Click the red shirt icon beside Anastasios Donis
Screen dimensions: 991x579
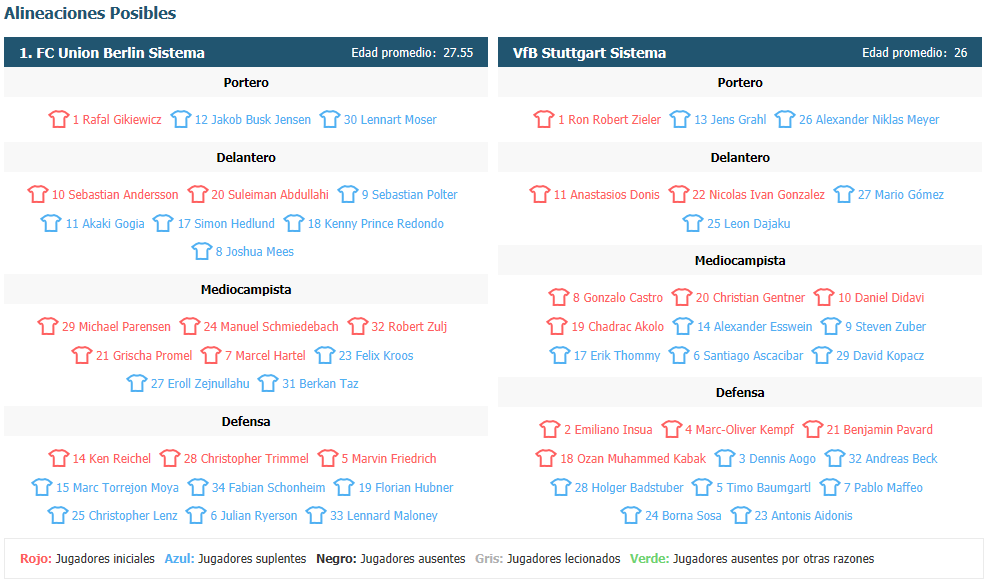tap(540, 194)
